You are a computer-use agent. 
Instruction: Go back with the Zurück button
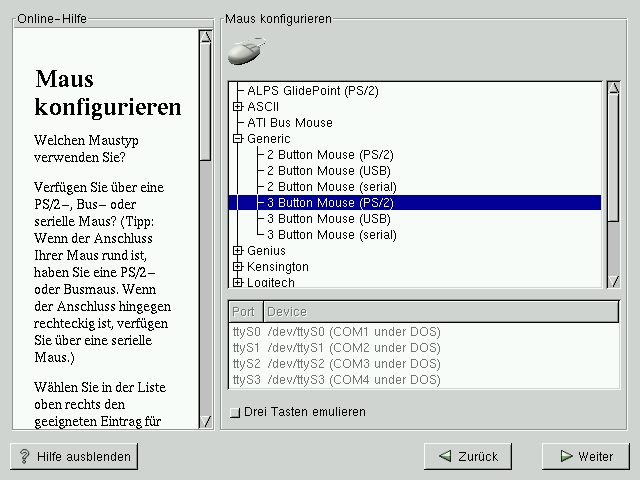468,456
